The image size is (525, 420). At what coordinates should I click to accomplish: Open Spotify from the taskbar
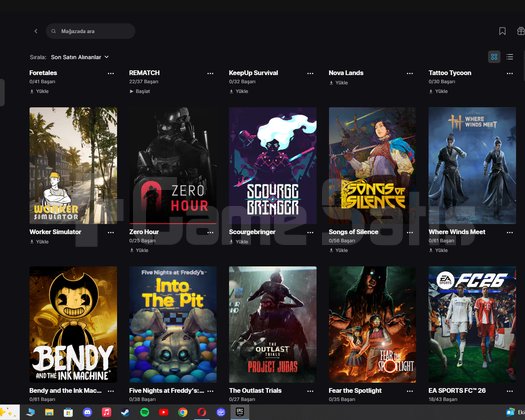[x=144, y=412]
